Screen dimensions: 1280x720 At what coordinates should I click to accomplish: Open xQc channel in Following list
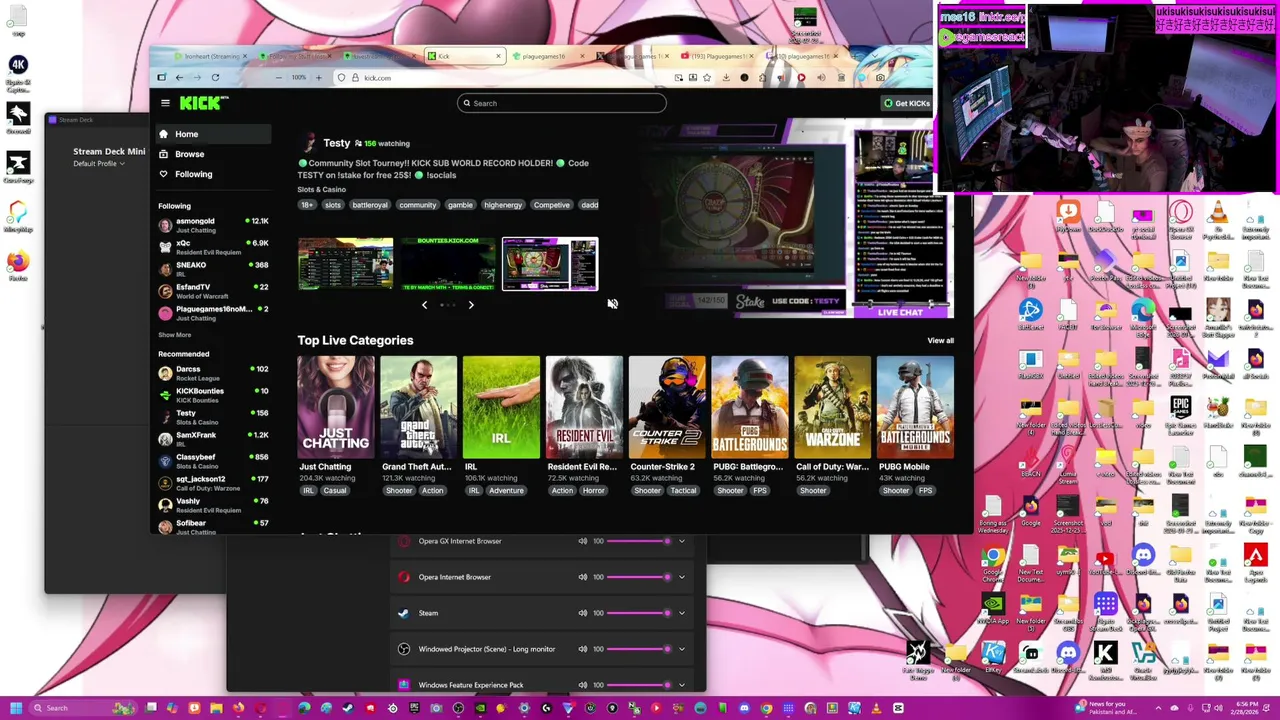click(213, 247)
